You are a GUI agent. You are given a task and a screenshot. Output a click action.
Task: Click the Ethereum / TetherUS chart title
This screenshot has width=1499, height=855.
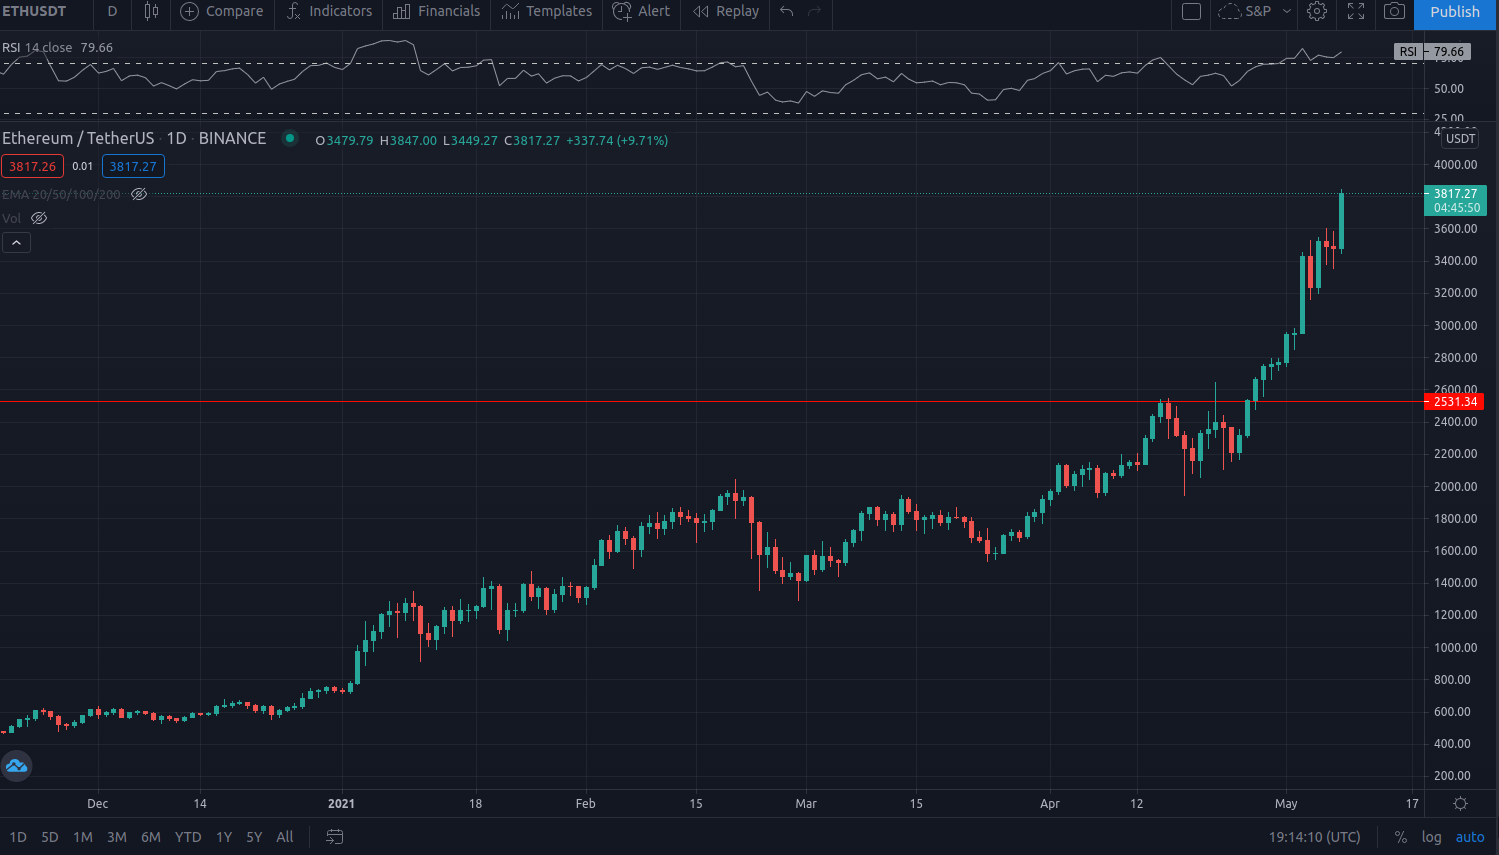(x=134, y=138)
